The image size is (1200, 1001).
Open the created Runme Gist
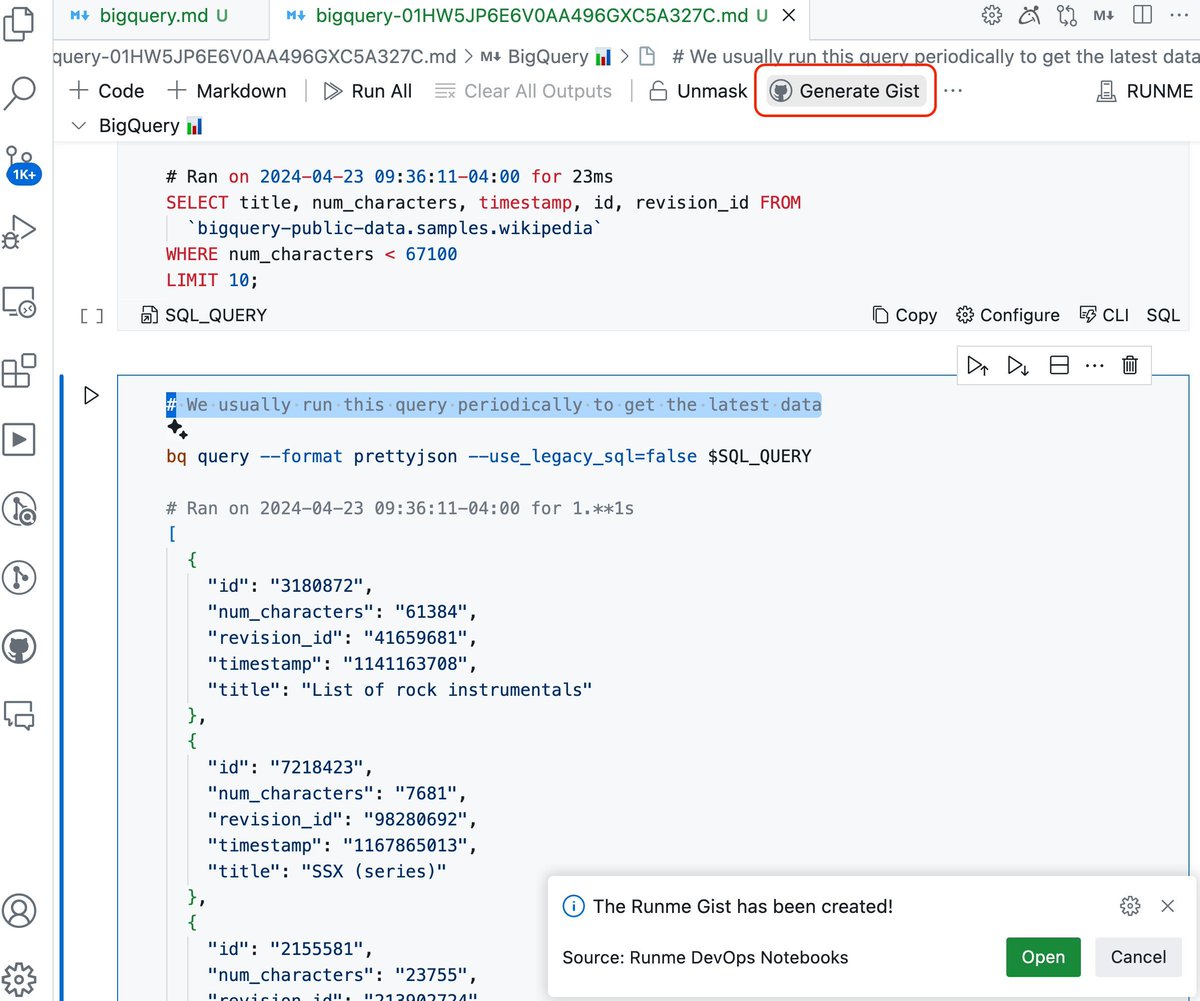[1043, 957]
